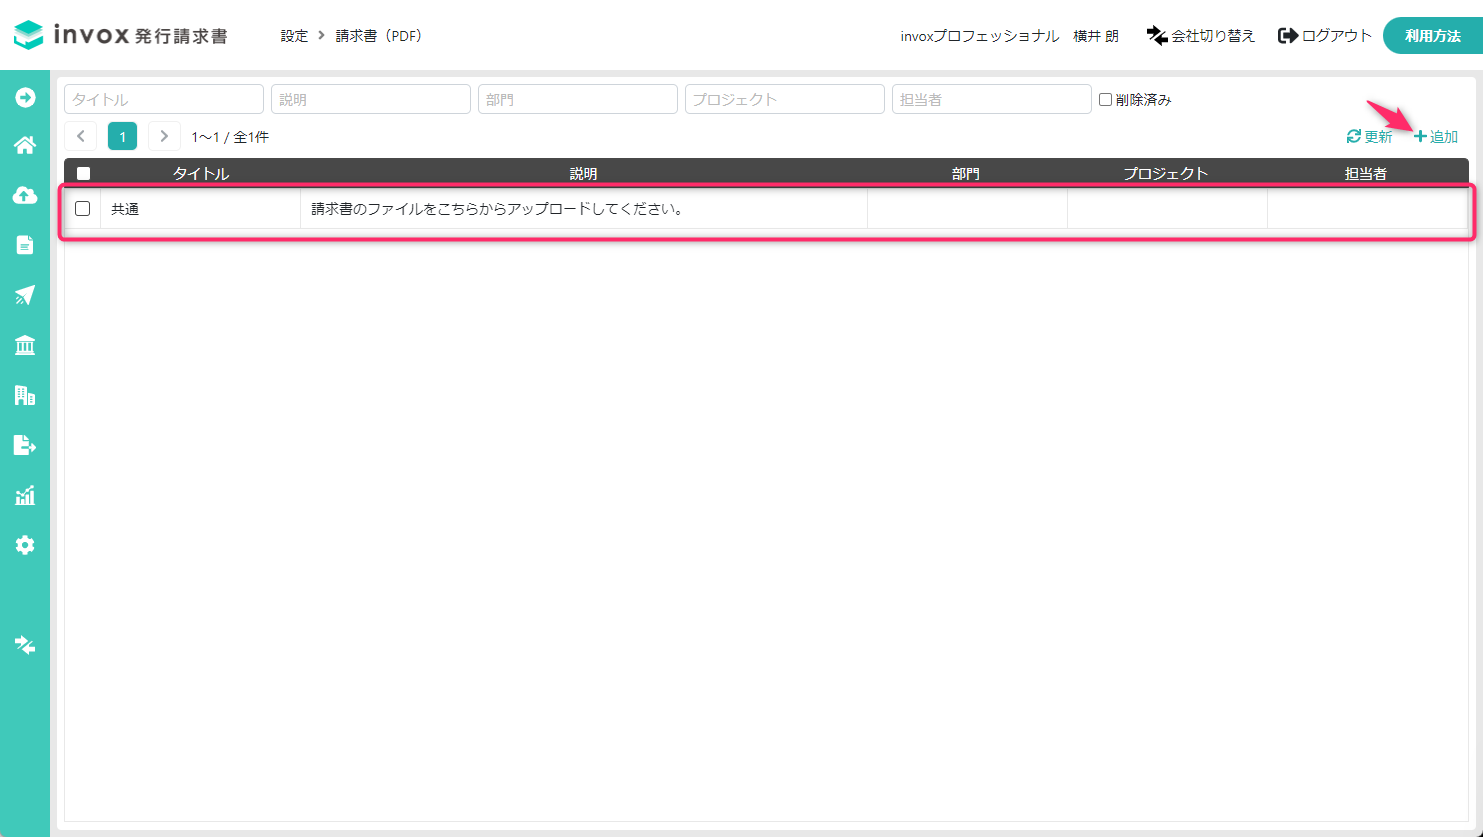The height and width of the screenshot is (837, 1483).
Task: Open the settings gear in the sidebar
Action: pyautogui.click(x=24, y=545)
